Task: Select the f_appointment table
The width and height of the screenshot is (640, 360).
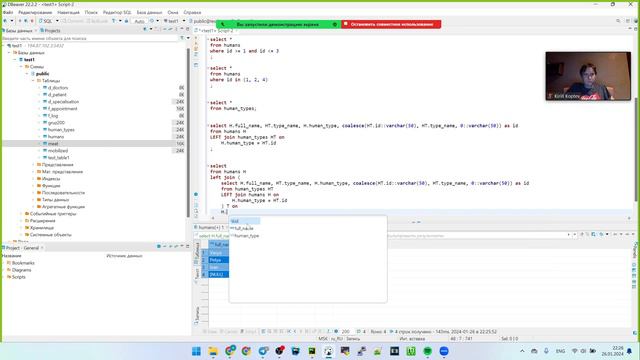Action: [62, 109]
